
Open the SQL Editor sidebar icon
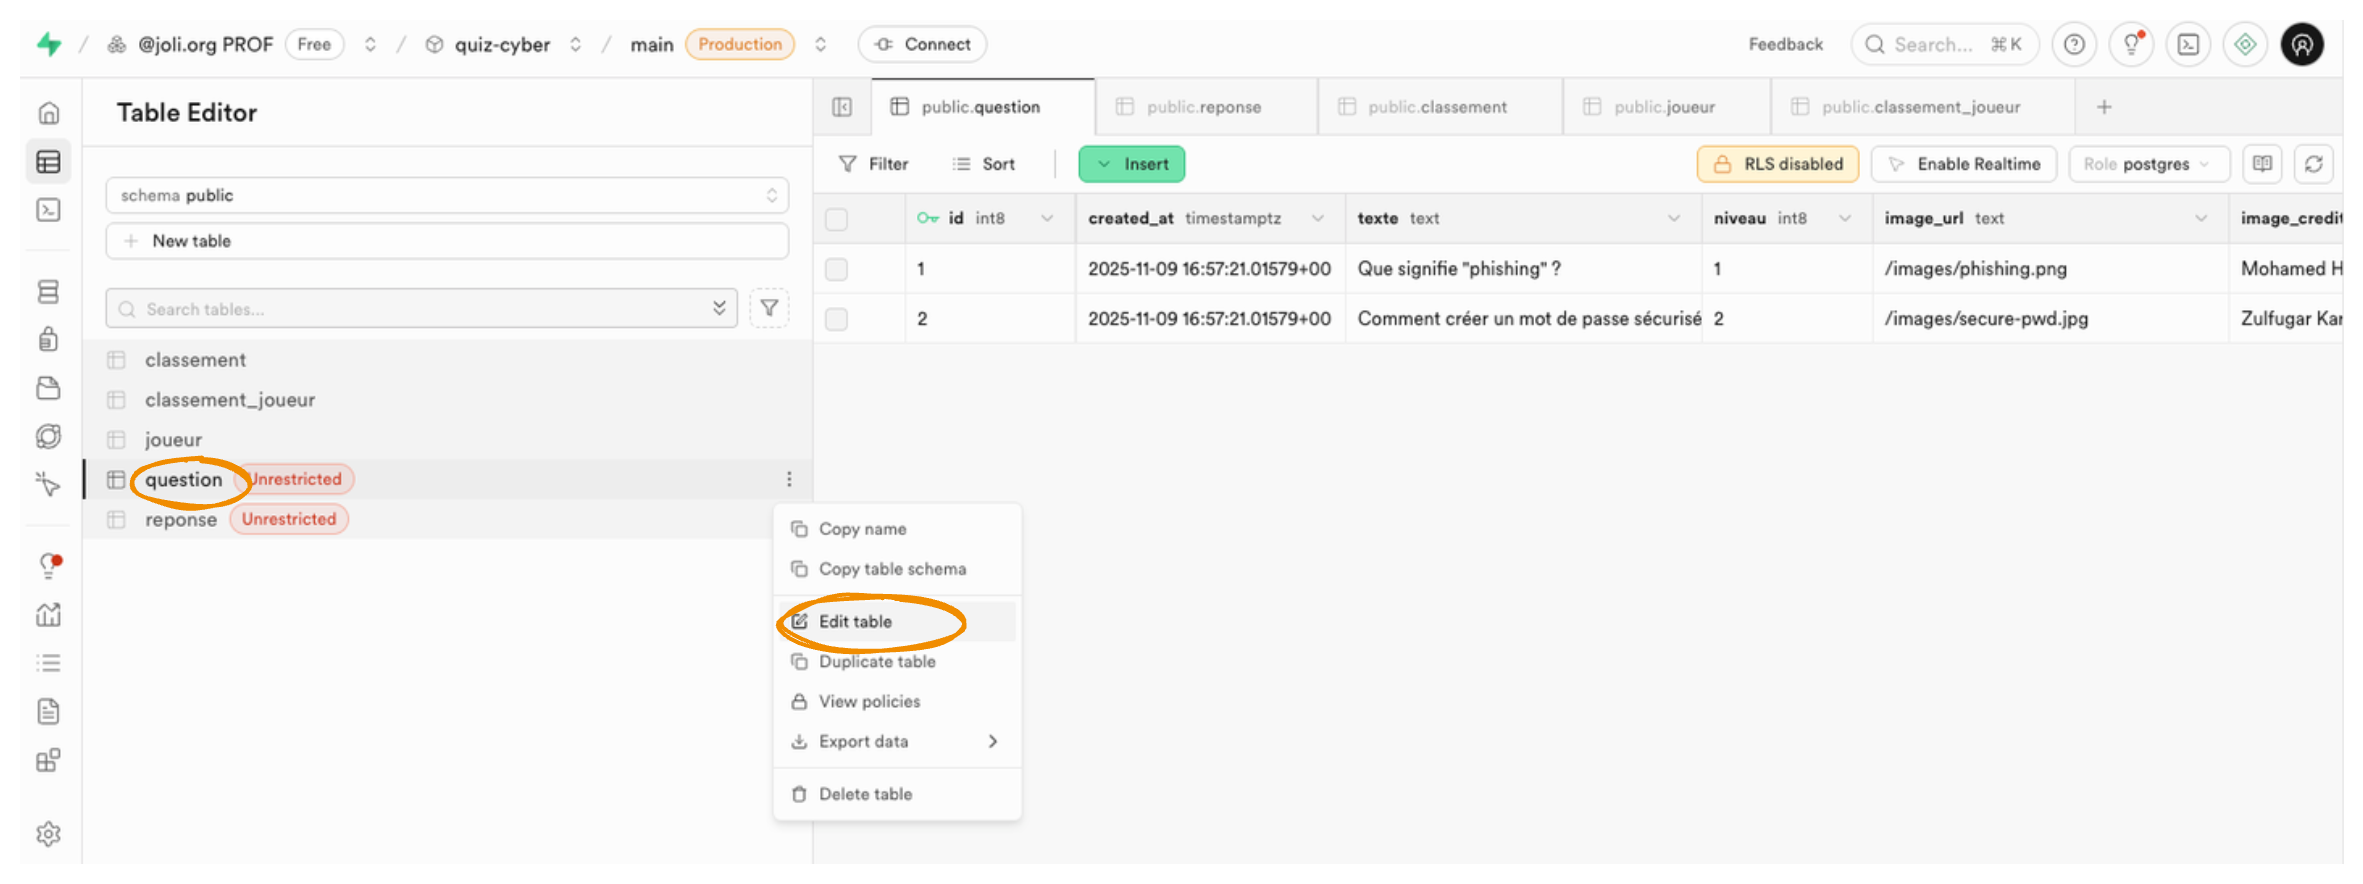(48, 210)
